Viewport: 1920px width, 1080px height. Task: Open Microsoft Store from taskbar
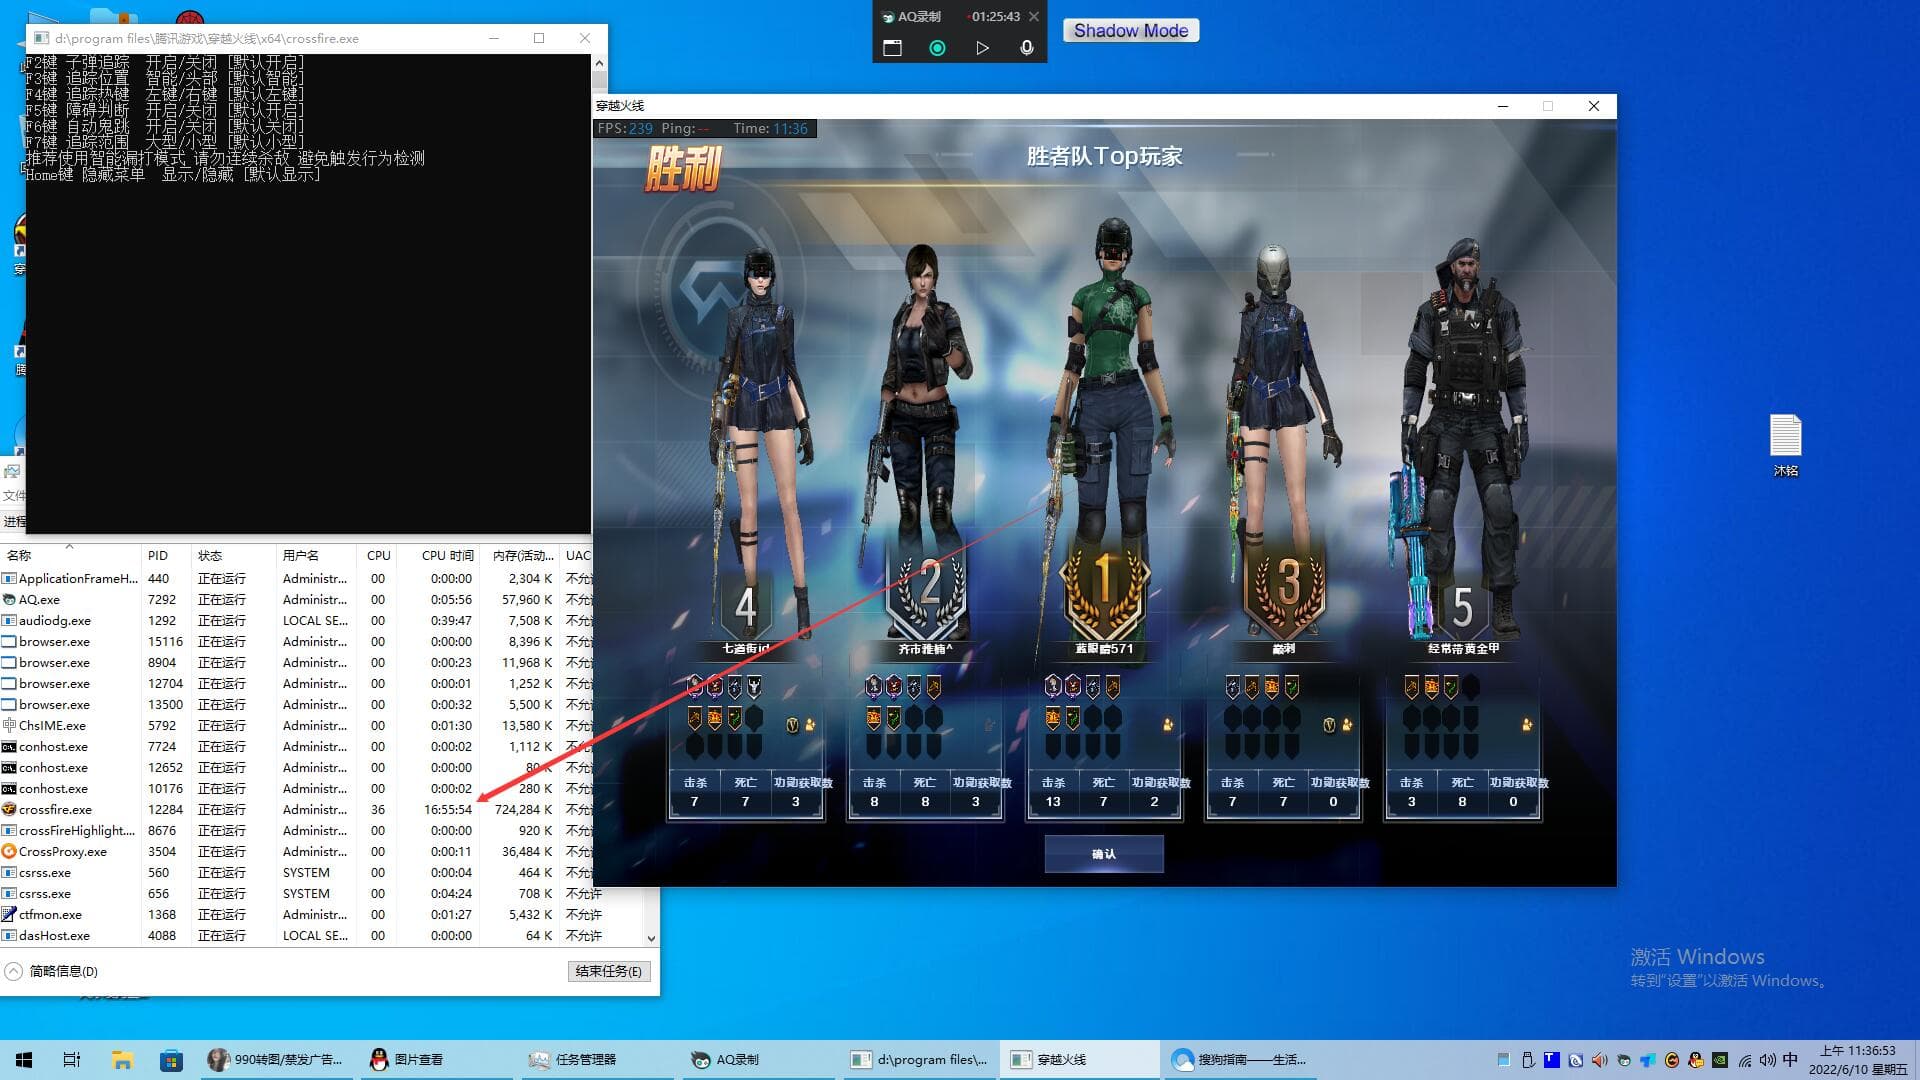171,1060
